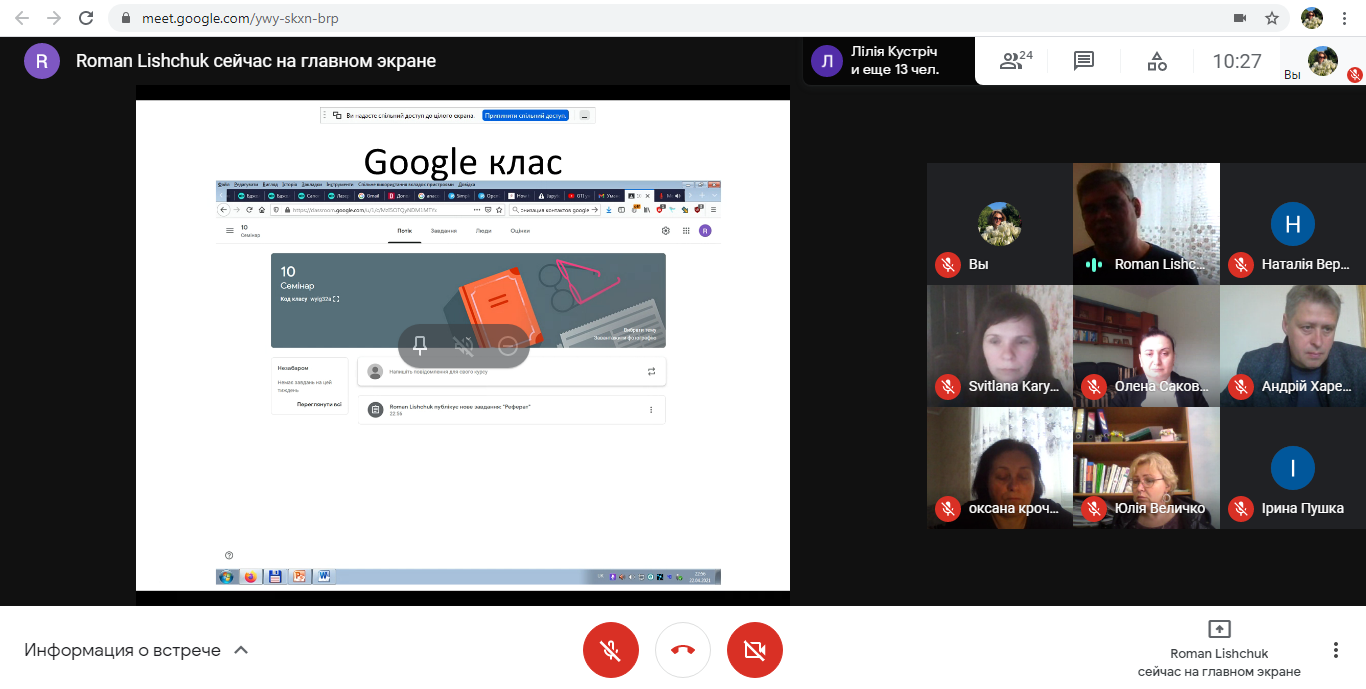Select Roman Lishchuk's video tile

[1146, 224]
